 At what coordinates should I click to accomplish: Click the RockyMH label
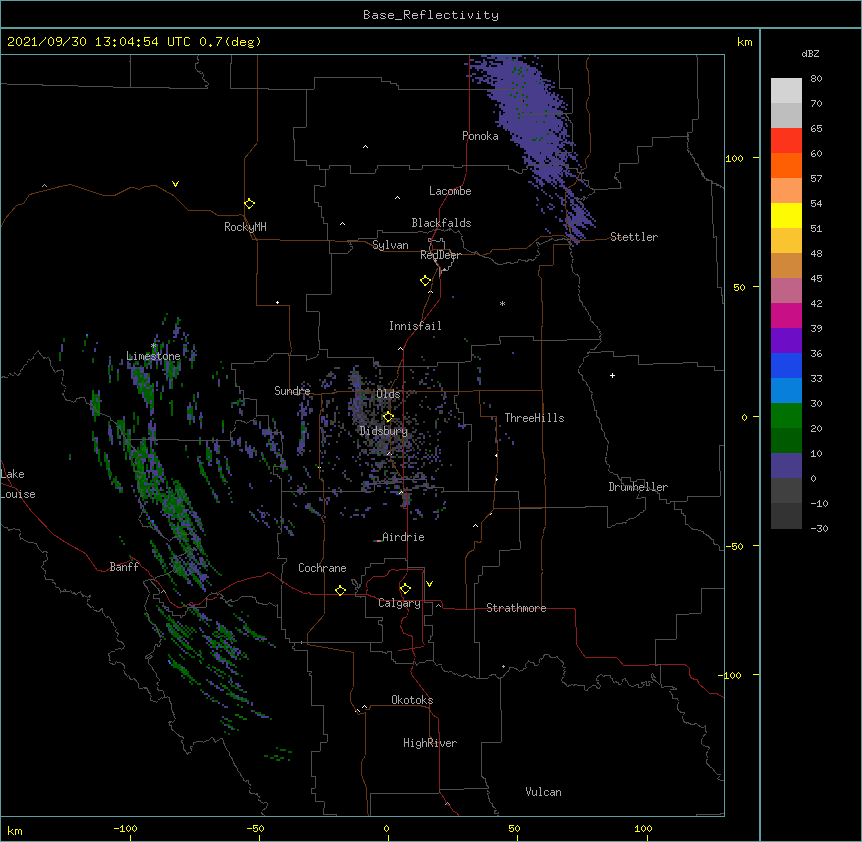point(245,227)
